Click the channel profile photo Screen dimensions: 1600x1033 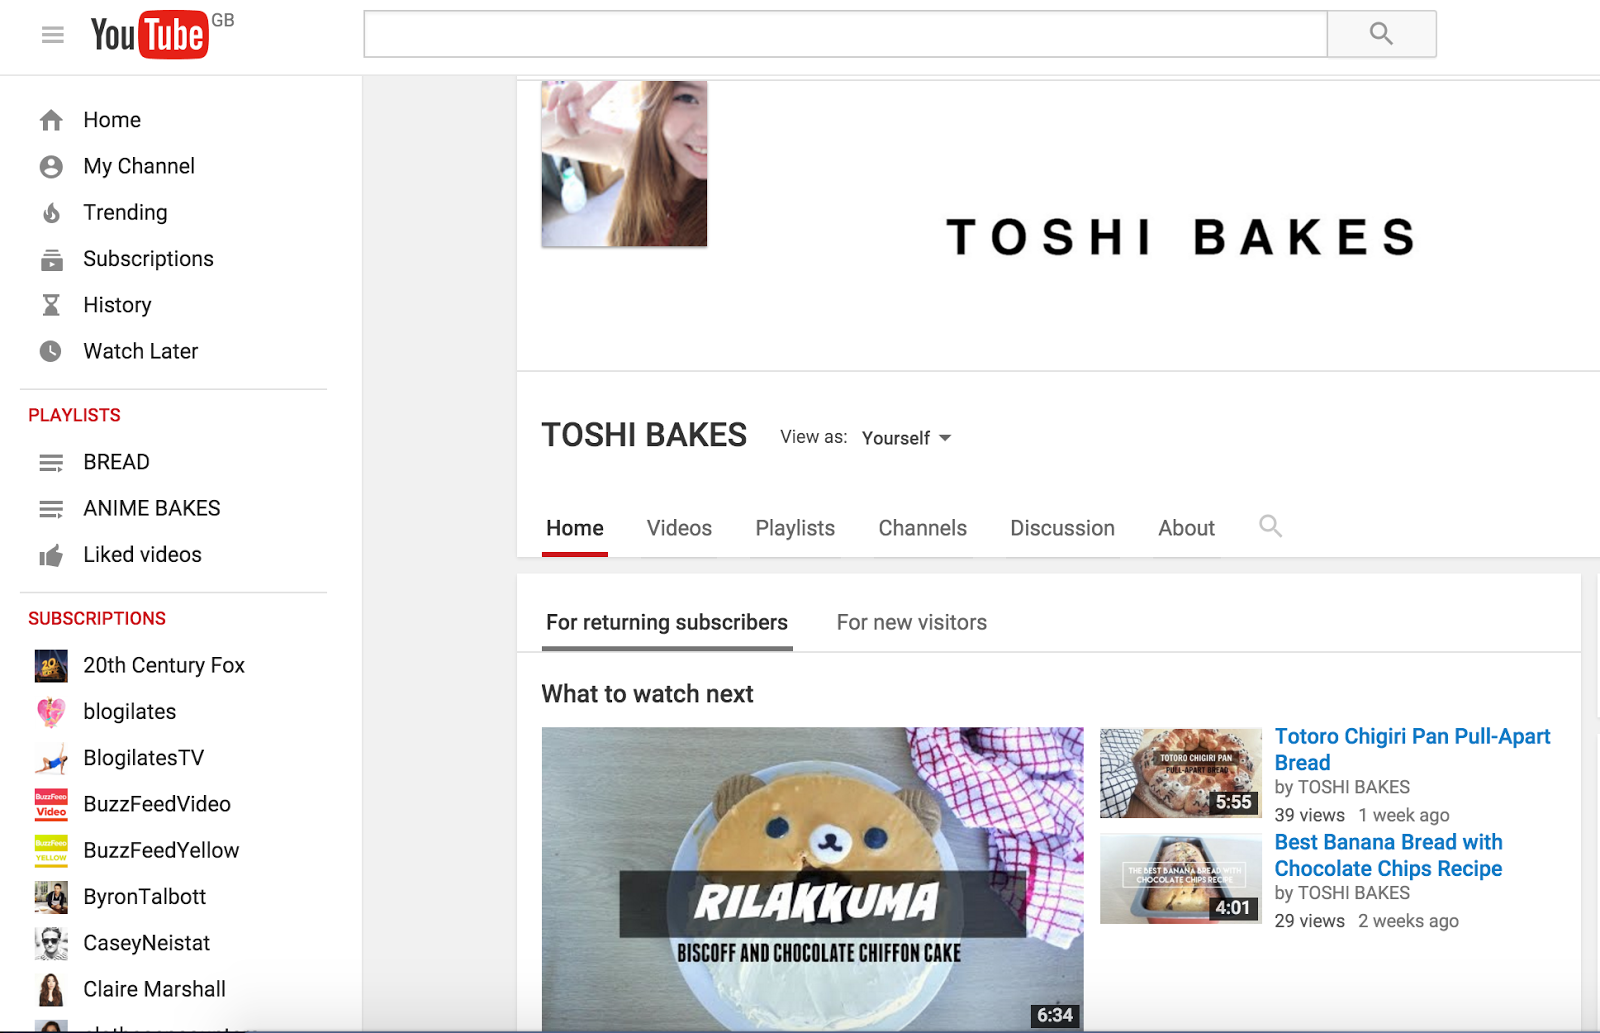(624, 164)
